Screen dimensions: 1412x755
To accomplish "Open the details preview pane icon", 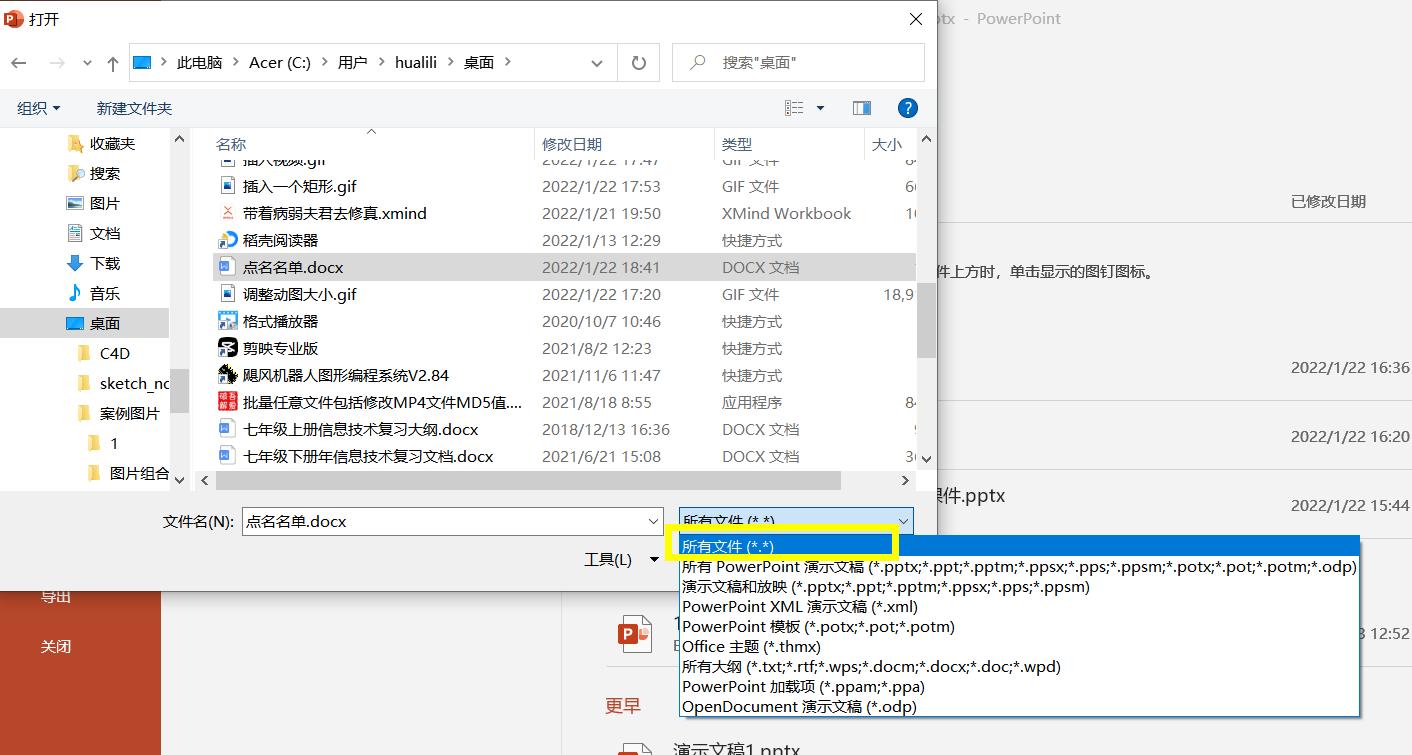I will tap(861, 108).
